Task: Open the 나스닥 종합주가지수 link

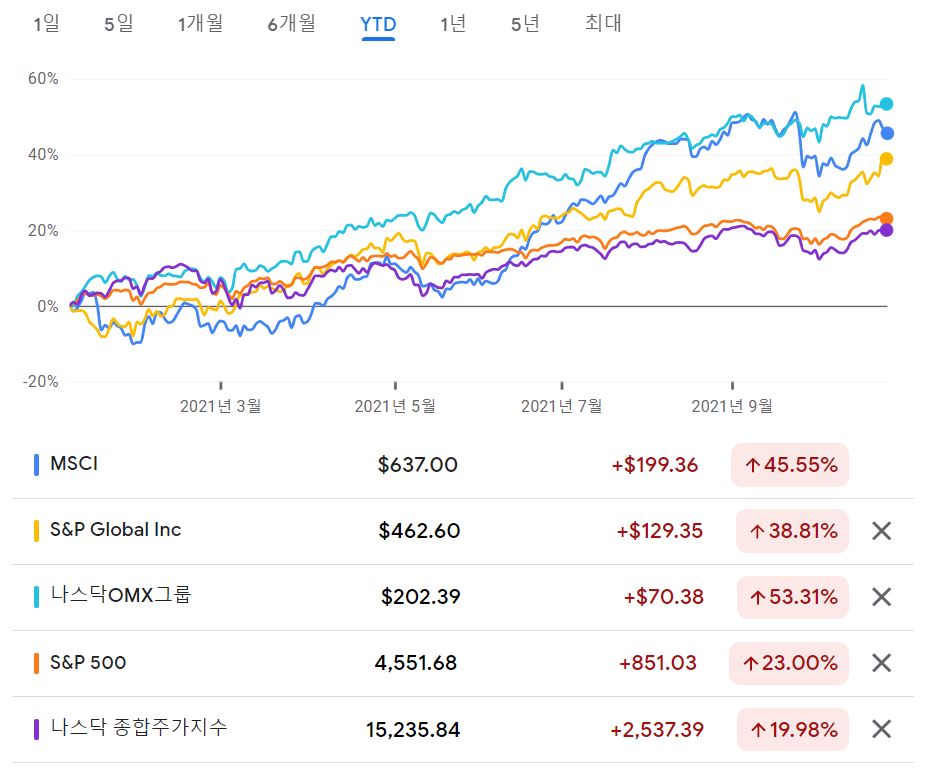Action: point(139,727)
